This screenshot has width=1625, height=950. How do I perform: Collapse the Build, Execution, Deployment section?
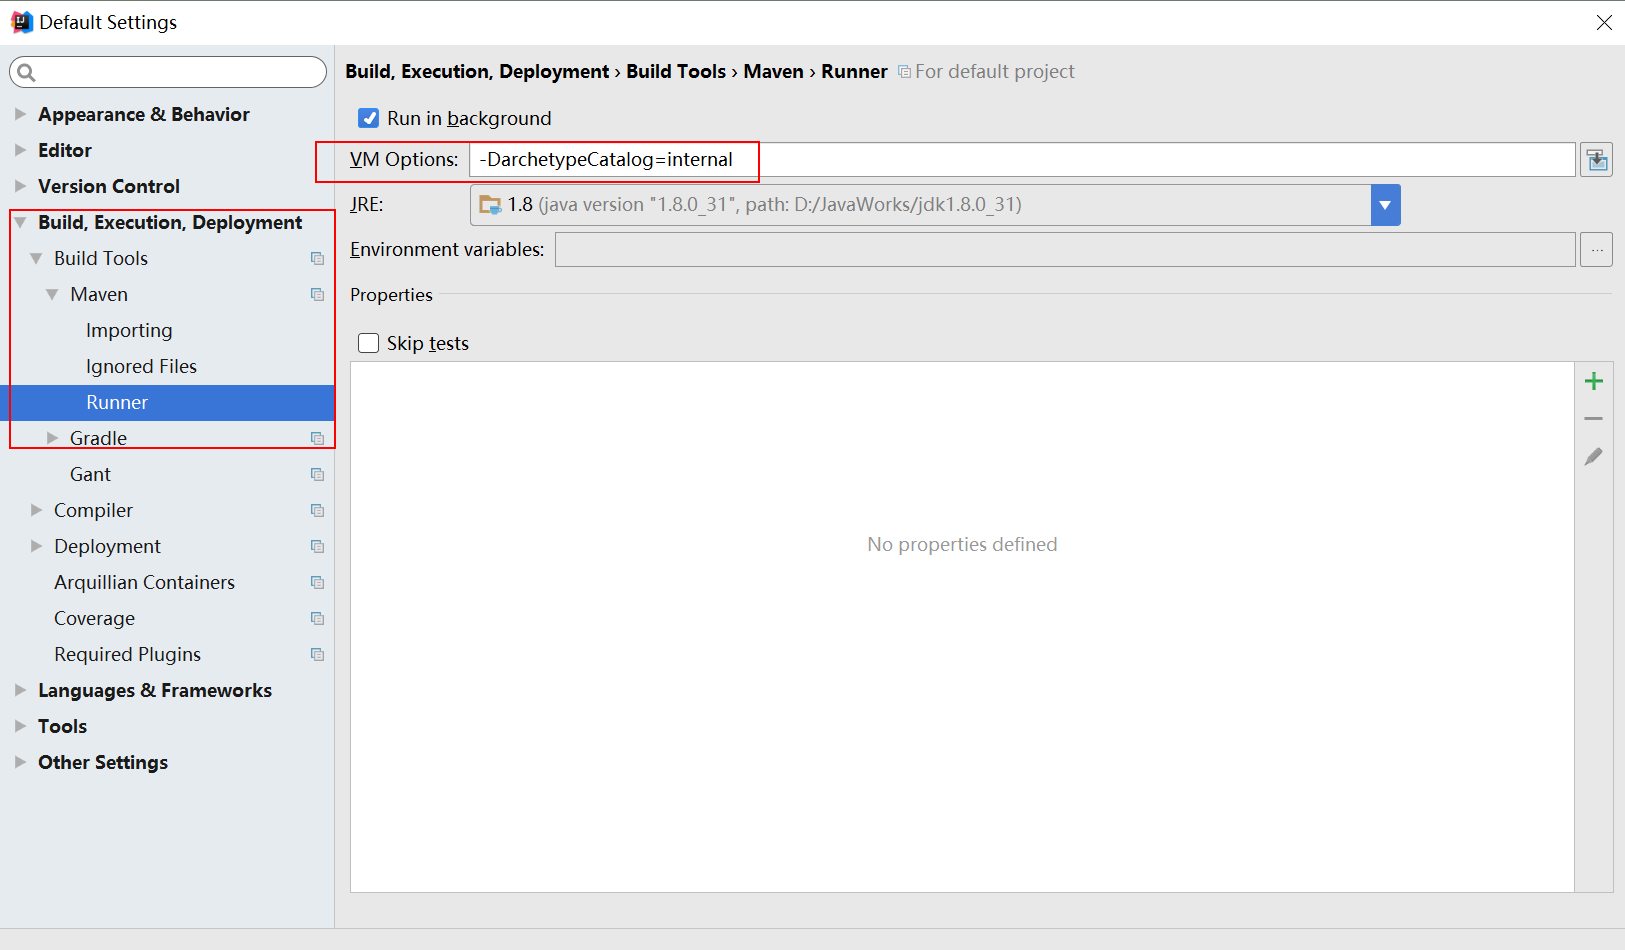point(20,222)
